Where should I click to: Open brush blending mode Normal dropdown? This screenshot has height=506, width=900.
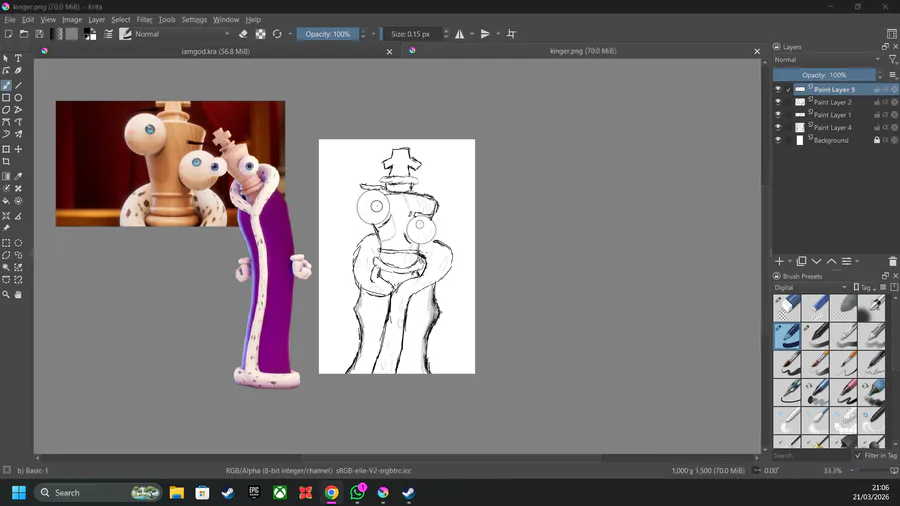coord(183,34)
